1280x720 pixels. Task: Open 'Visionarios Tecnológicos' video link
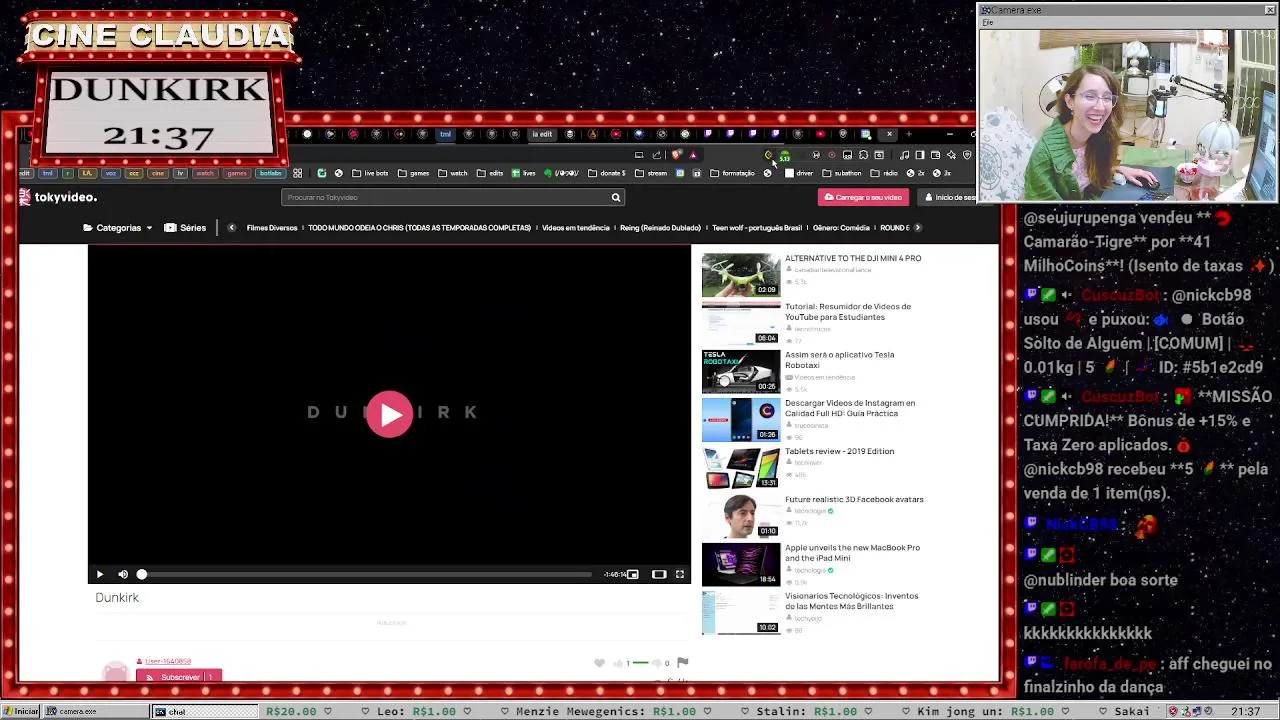pyautogui.click(x=851, y=601)
